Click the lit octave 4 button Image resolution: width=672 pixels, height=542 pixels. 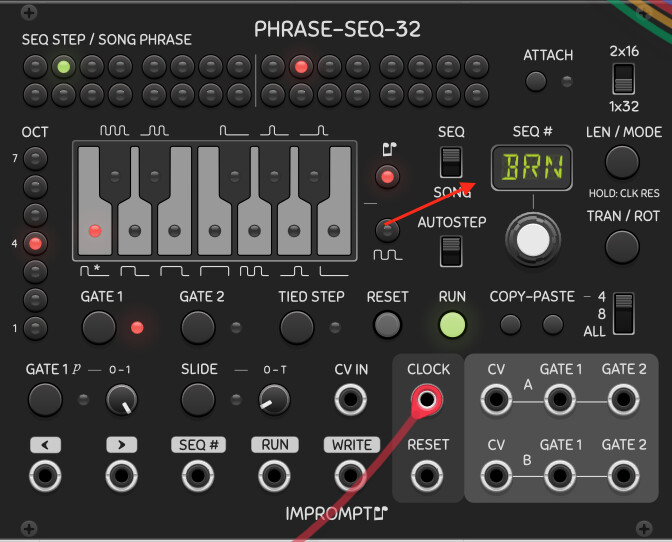35,243
